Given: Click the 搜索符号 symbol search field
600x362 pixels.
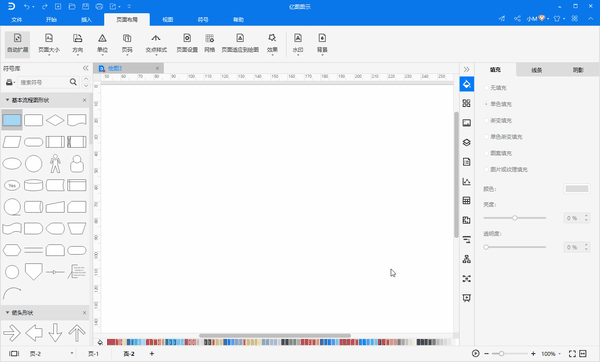Looking at the screenshot, I should click(x=44, y=82).
